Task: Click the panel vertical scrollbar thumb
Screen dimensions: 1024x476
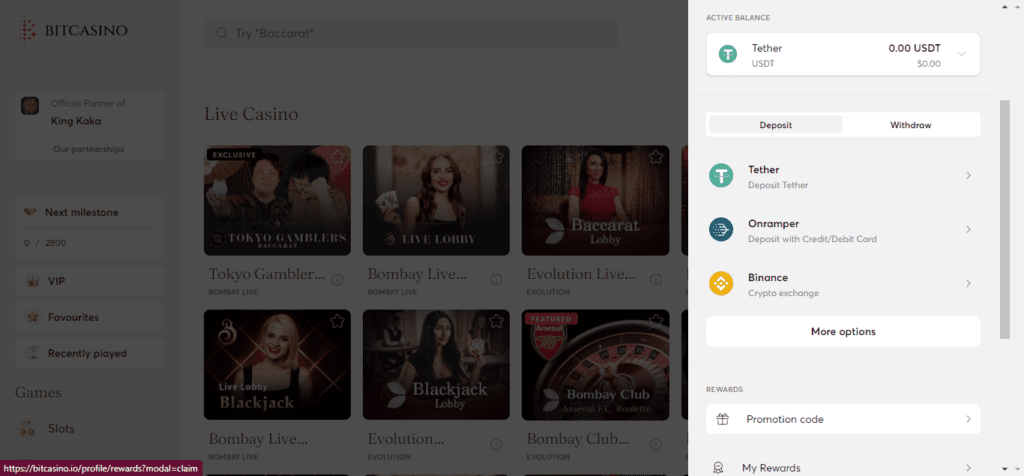Action: pyautogui.click(x=1005, y=219)
